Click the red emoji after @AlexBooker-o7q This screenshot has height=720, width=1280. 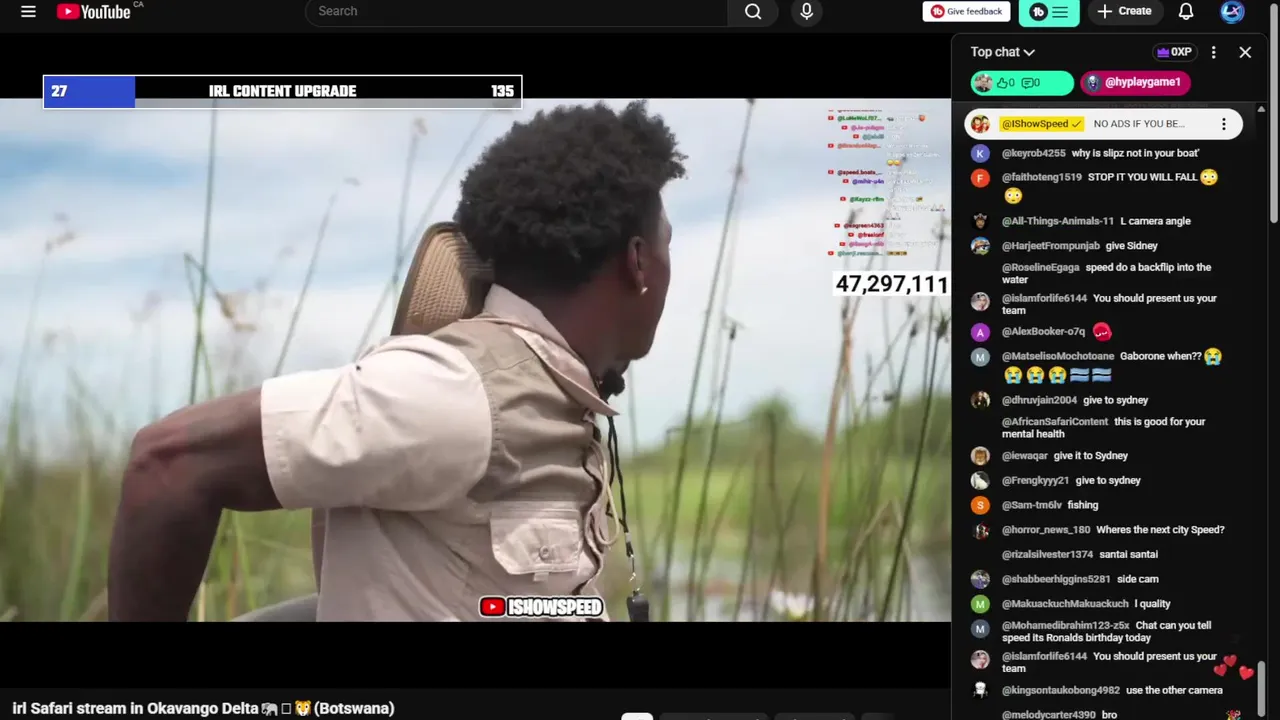tap(1101, 331)
